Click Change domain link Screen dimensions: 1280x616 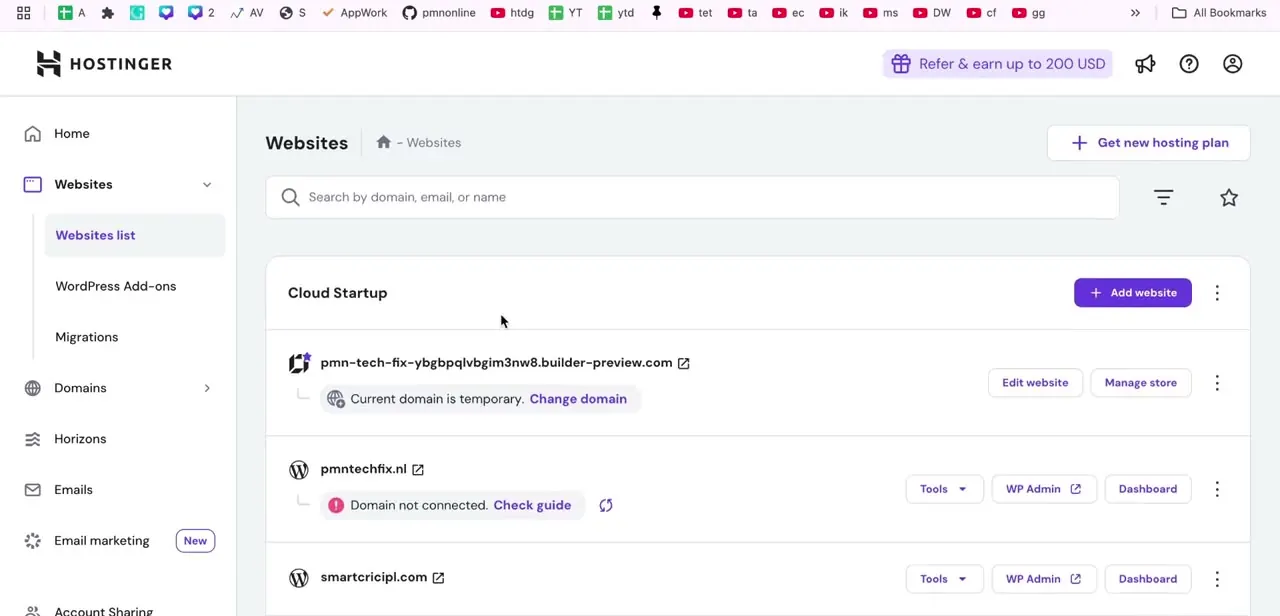[x=578, y=399]
